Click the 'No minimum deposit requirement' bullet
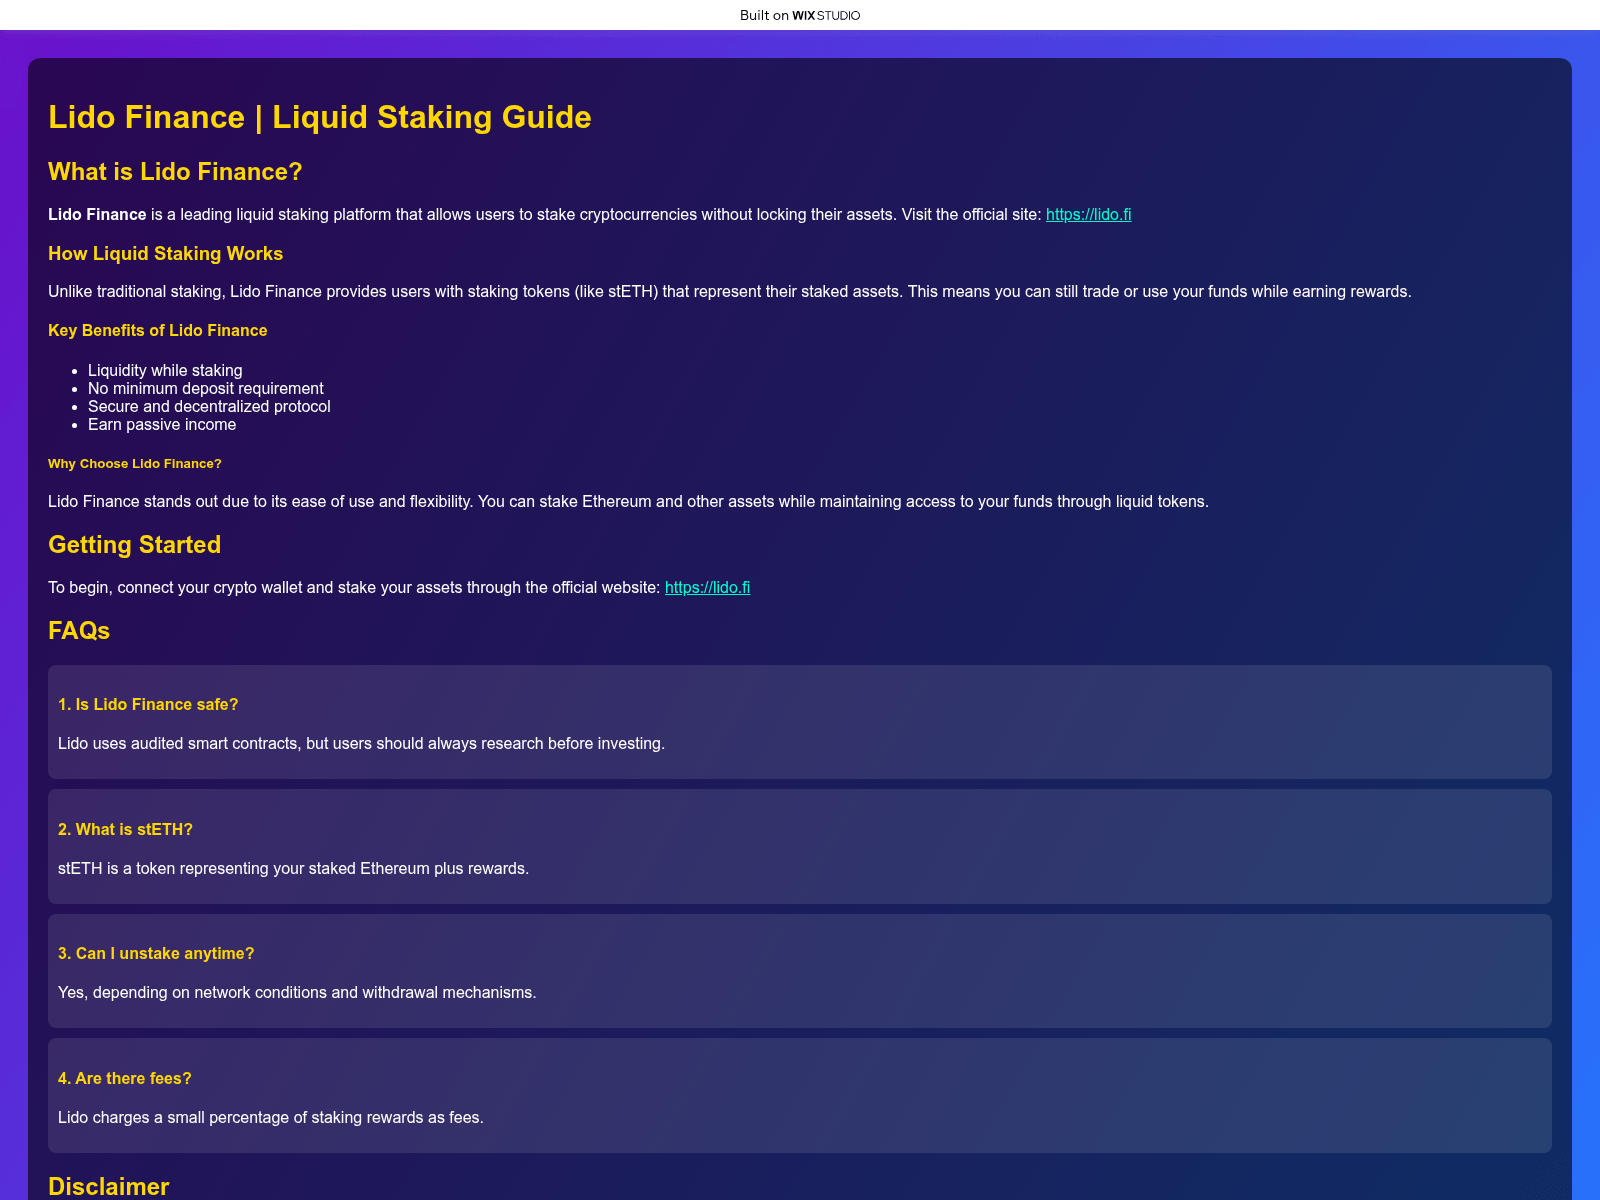This screenshot has height=1200, width=1600. [205, 388]
